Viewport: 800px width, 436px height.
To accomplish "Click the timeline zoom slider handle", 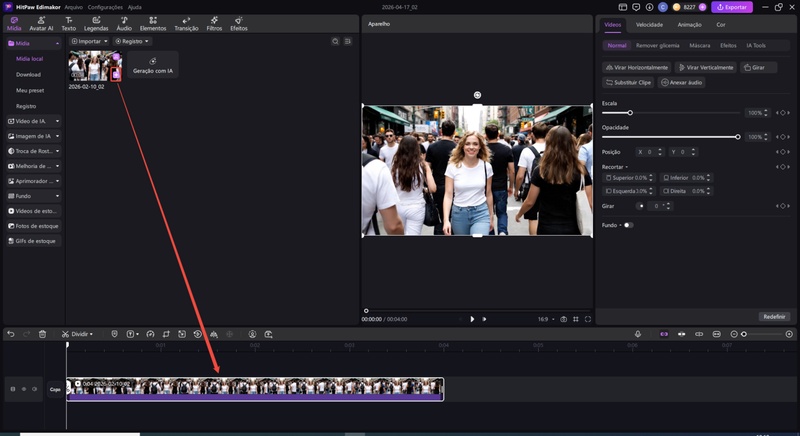I will click(744, 334).
